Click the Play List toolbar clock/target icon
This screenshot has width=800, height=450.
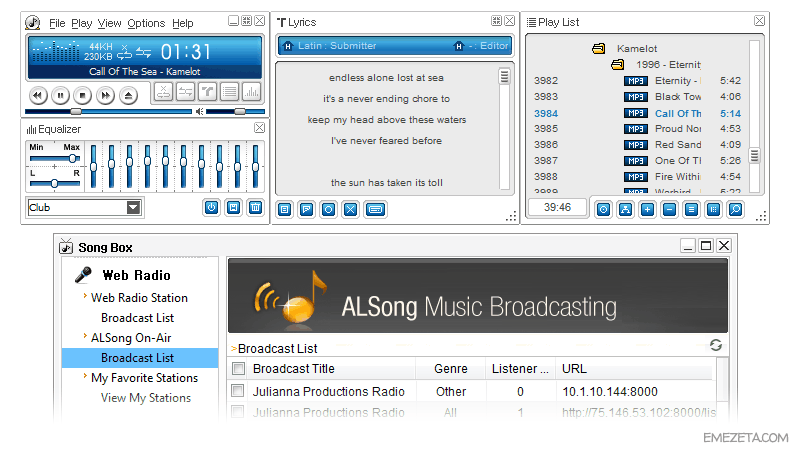tap(604, 209)
